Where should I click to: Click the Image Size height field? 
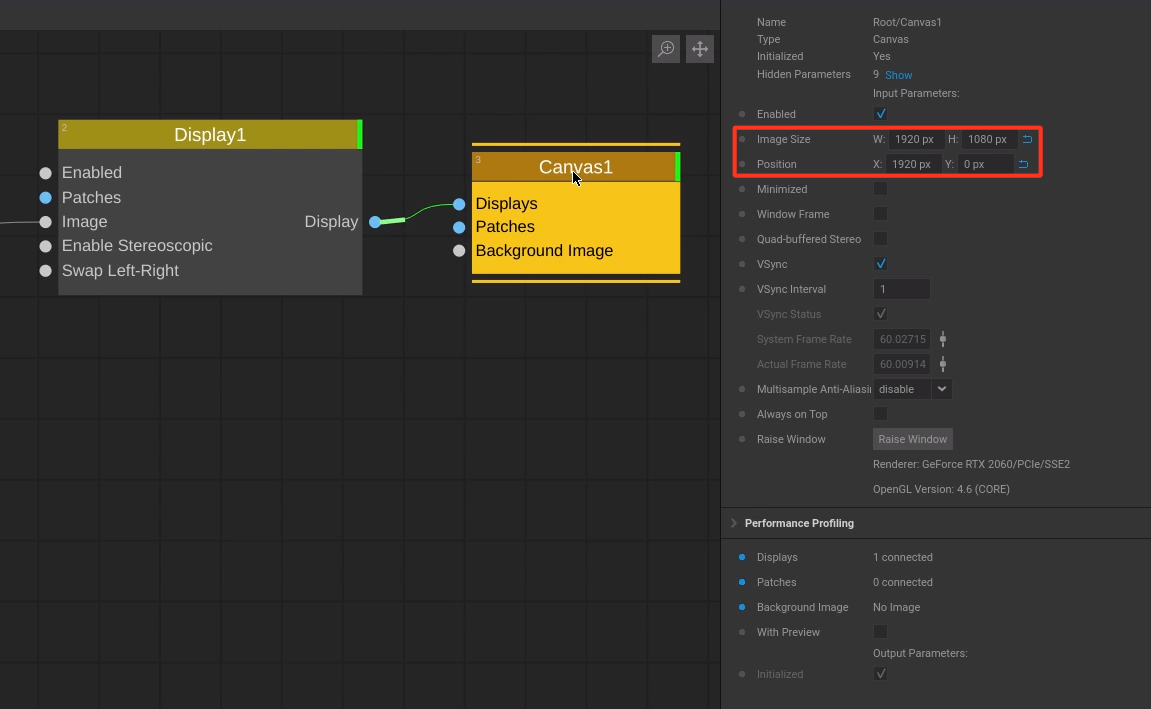(x=989, y=139)
